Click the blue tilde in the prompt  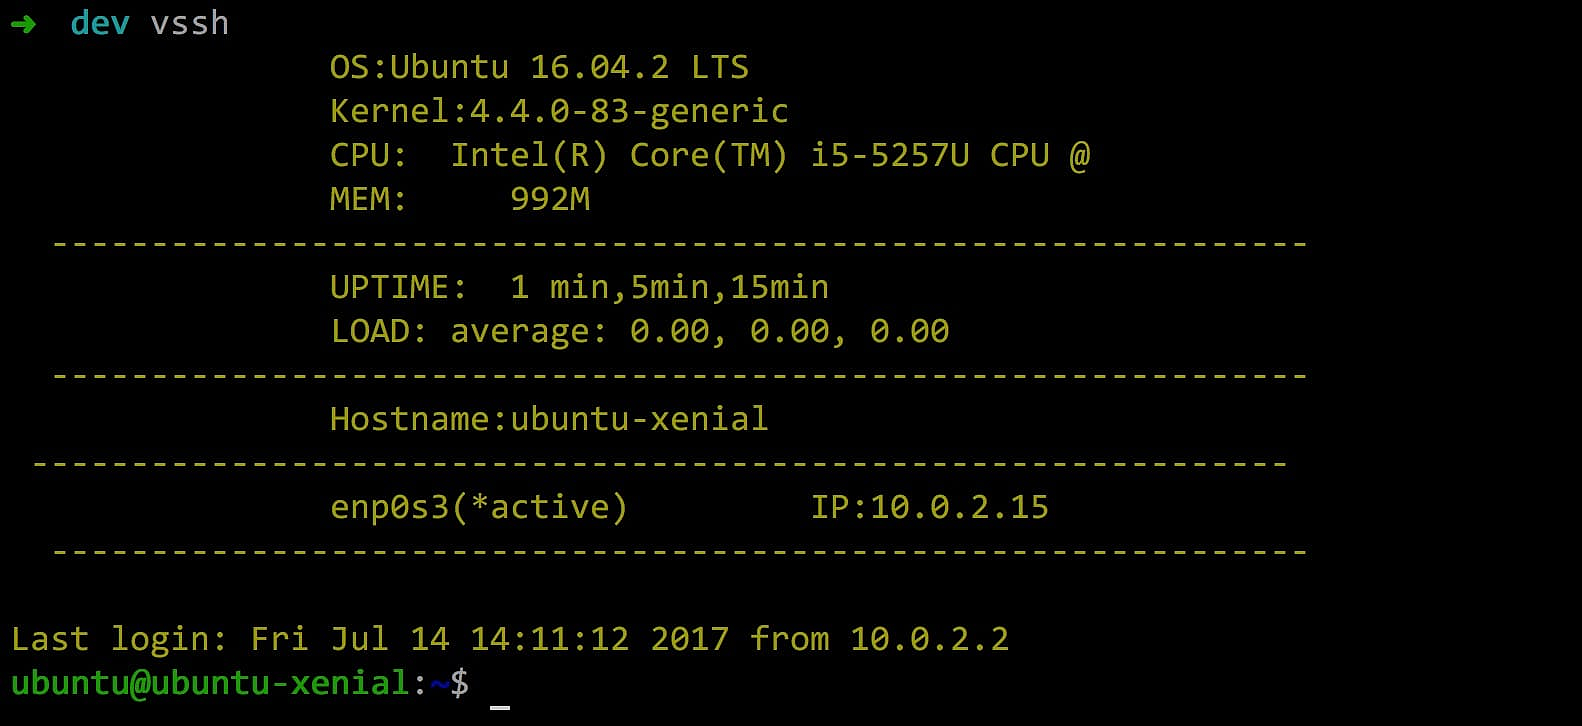438,683
